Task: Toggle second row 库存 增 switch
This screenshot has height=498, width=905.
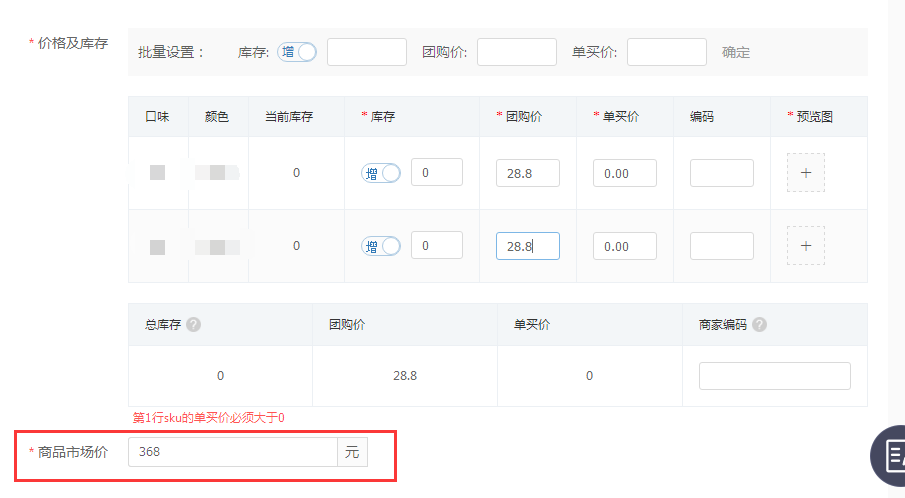Action: (380, 246)
